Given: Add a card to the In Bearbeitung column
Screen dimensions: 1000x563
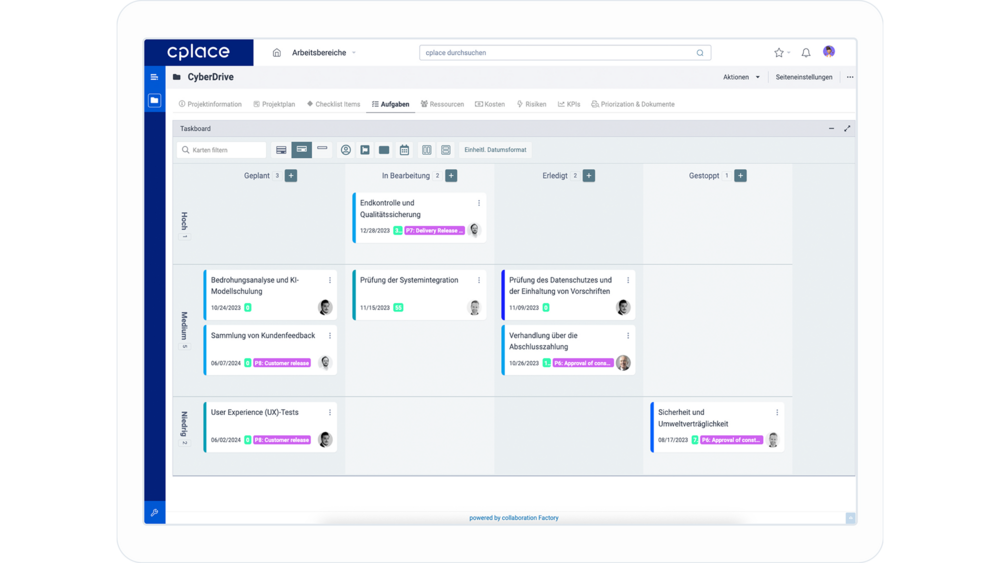Looking at the screenshot, I should coord(451,176).
